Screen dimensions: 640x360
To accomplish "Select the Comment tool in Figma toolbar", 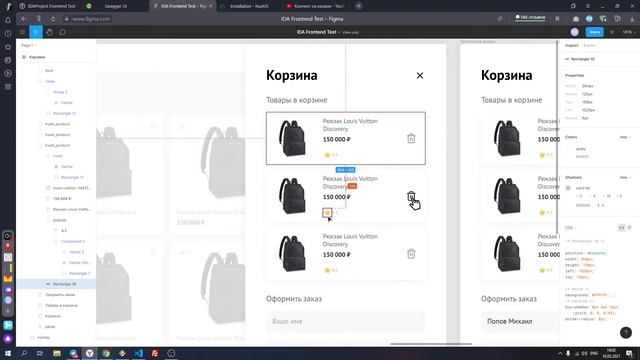I will [62, 32].
